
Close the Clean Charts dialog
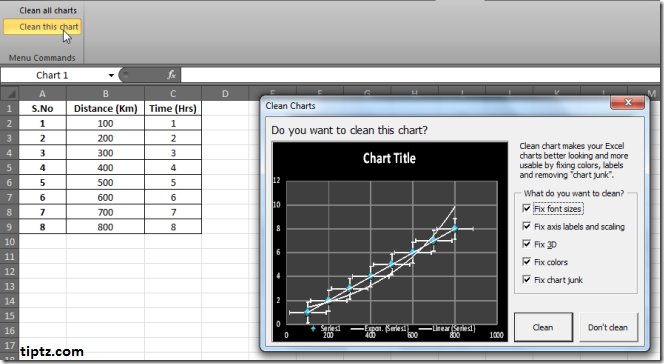pos(628,102)
